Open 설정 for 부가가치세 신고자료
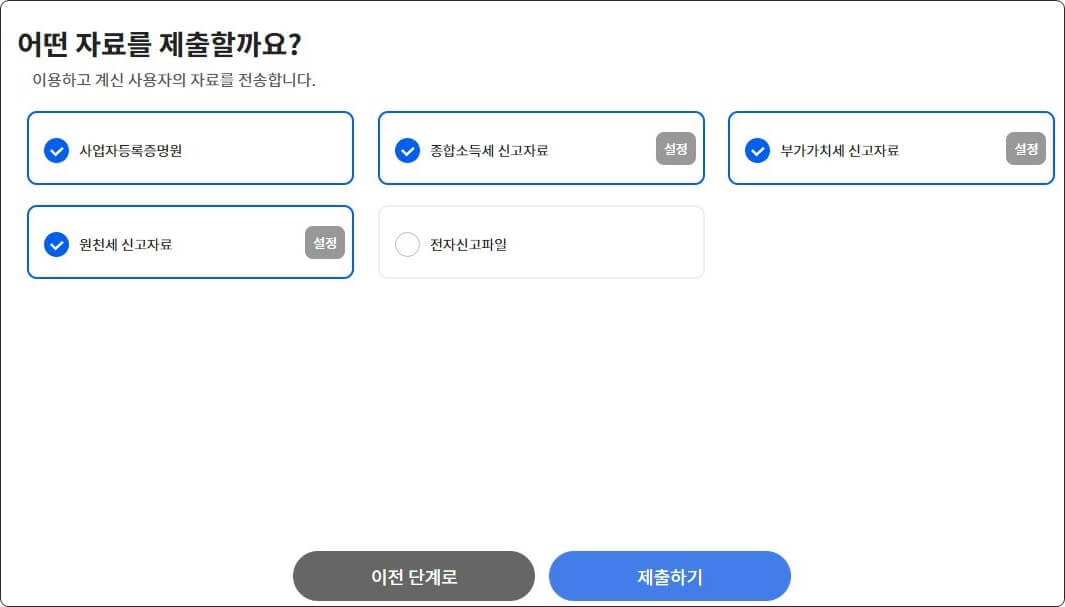This screenshot has width=1065, height=607. tap(1025, 147)
